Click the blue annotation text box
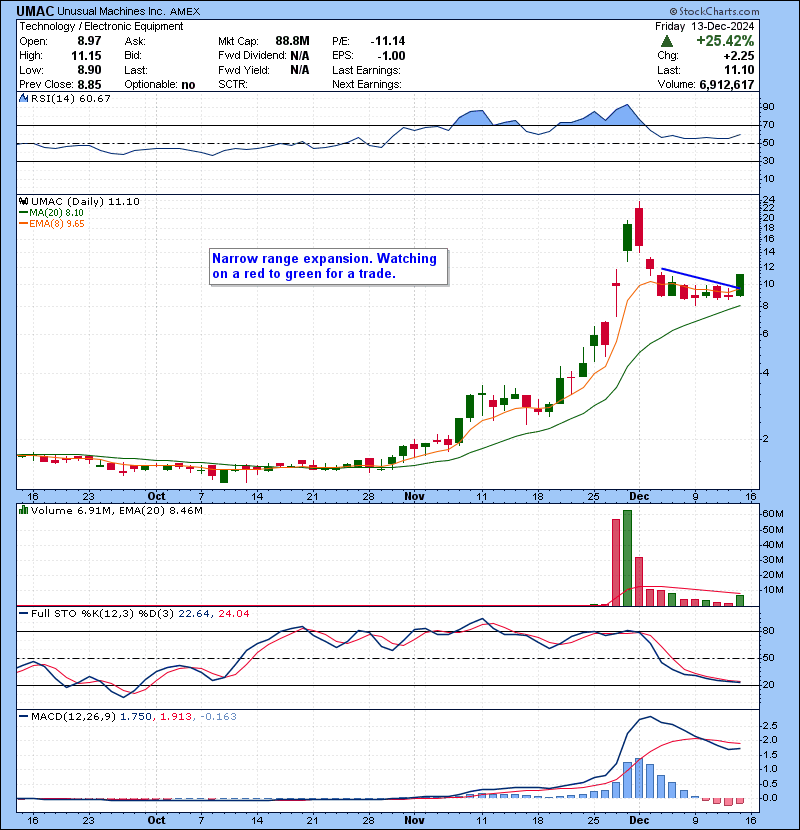Viewport: 800px width, 830px height. click(x=327, y=266)
